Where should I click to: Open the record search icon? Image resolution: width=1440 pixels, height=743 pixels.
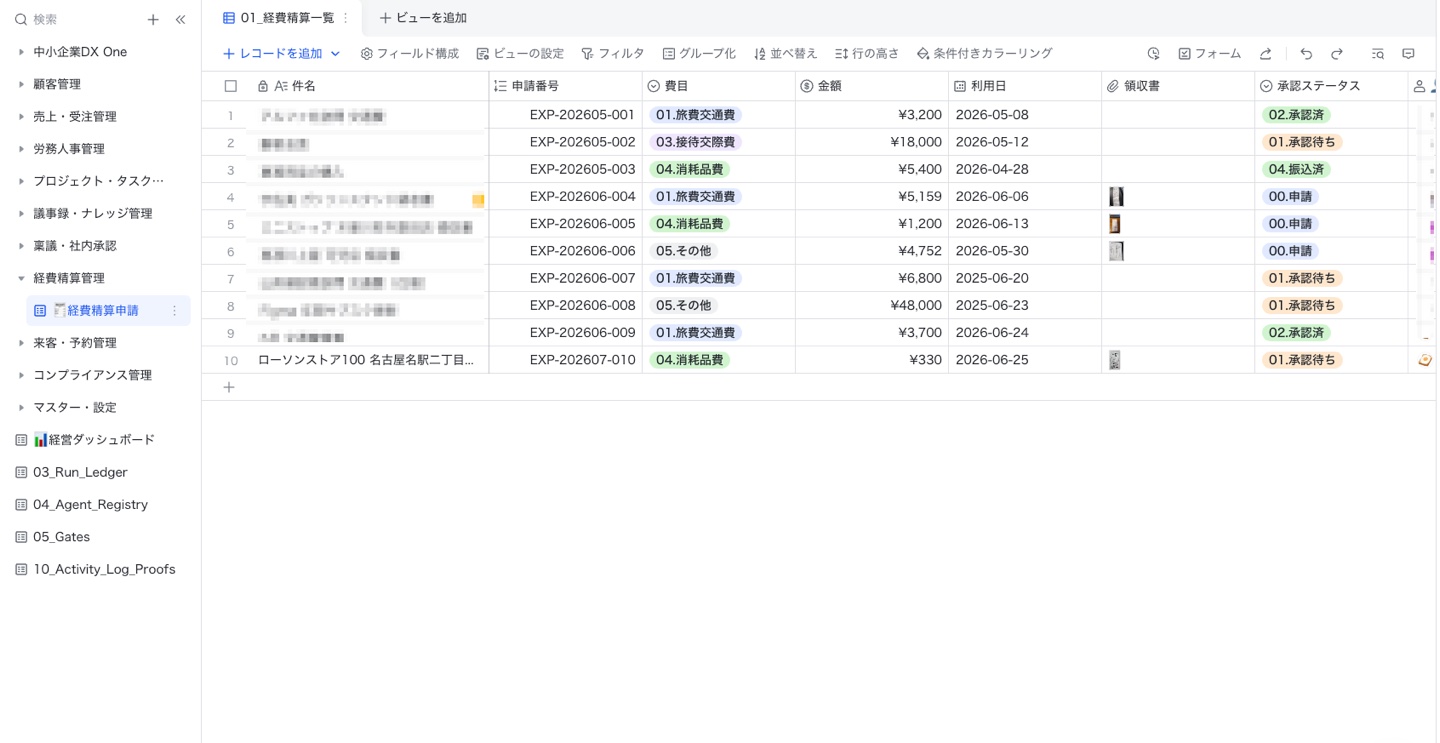point(1378,54)
